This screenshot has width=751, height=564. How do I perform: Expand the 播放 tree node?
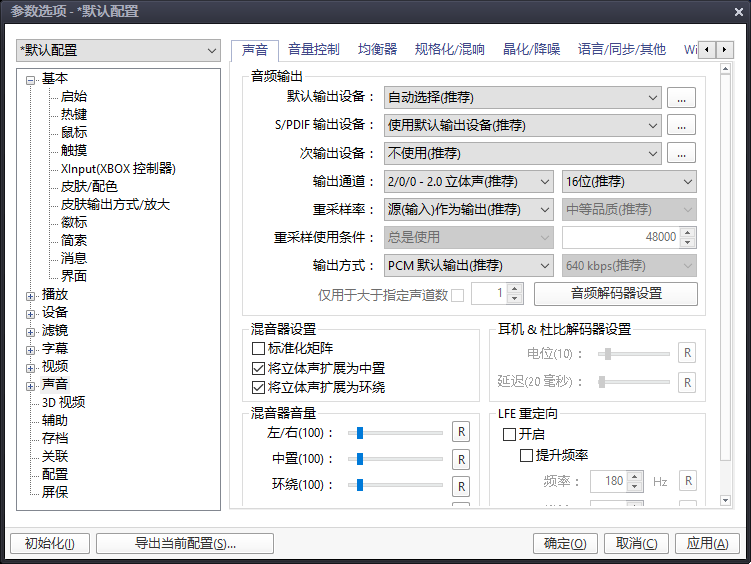[x=31, y=295]
